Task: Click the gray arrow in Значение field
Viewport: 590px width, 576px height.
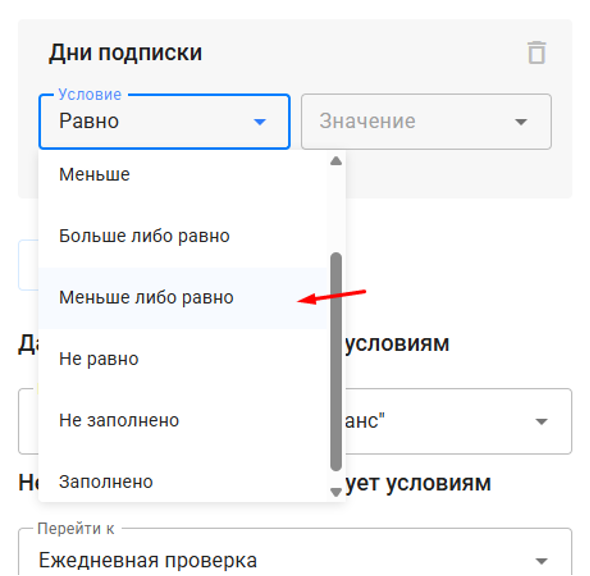Action: click(521, 122)
